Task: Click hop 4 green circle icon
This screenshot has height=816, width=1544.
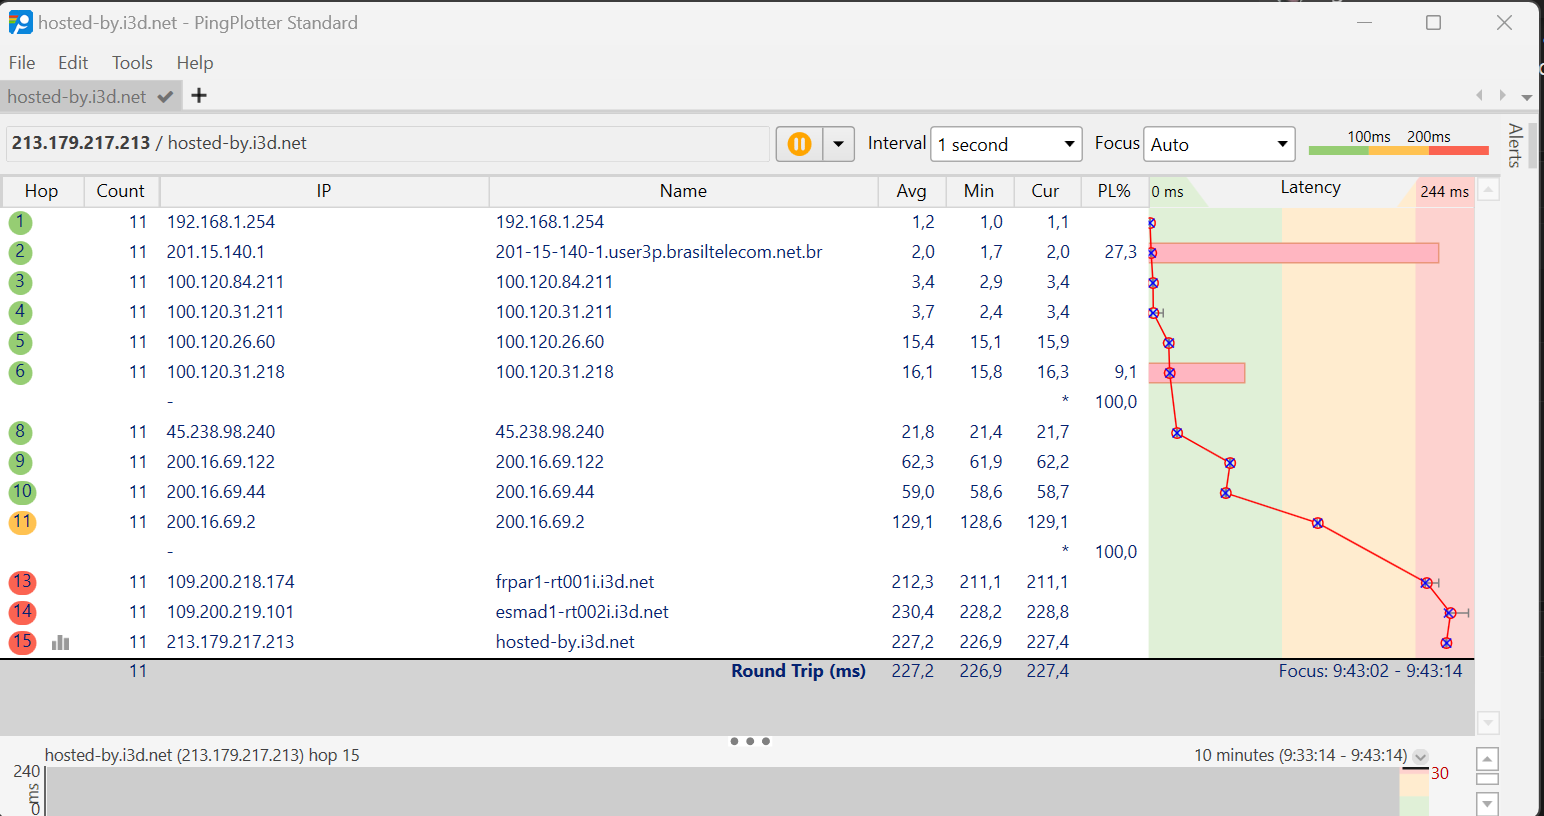Action: pos(20,312)
